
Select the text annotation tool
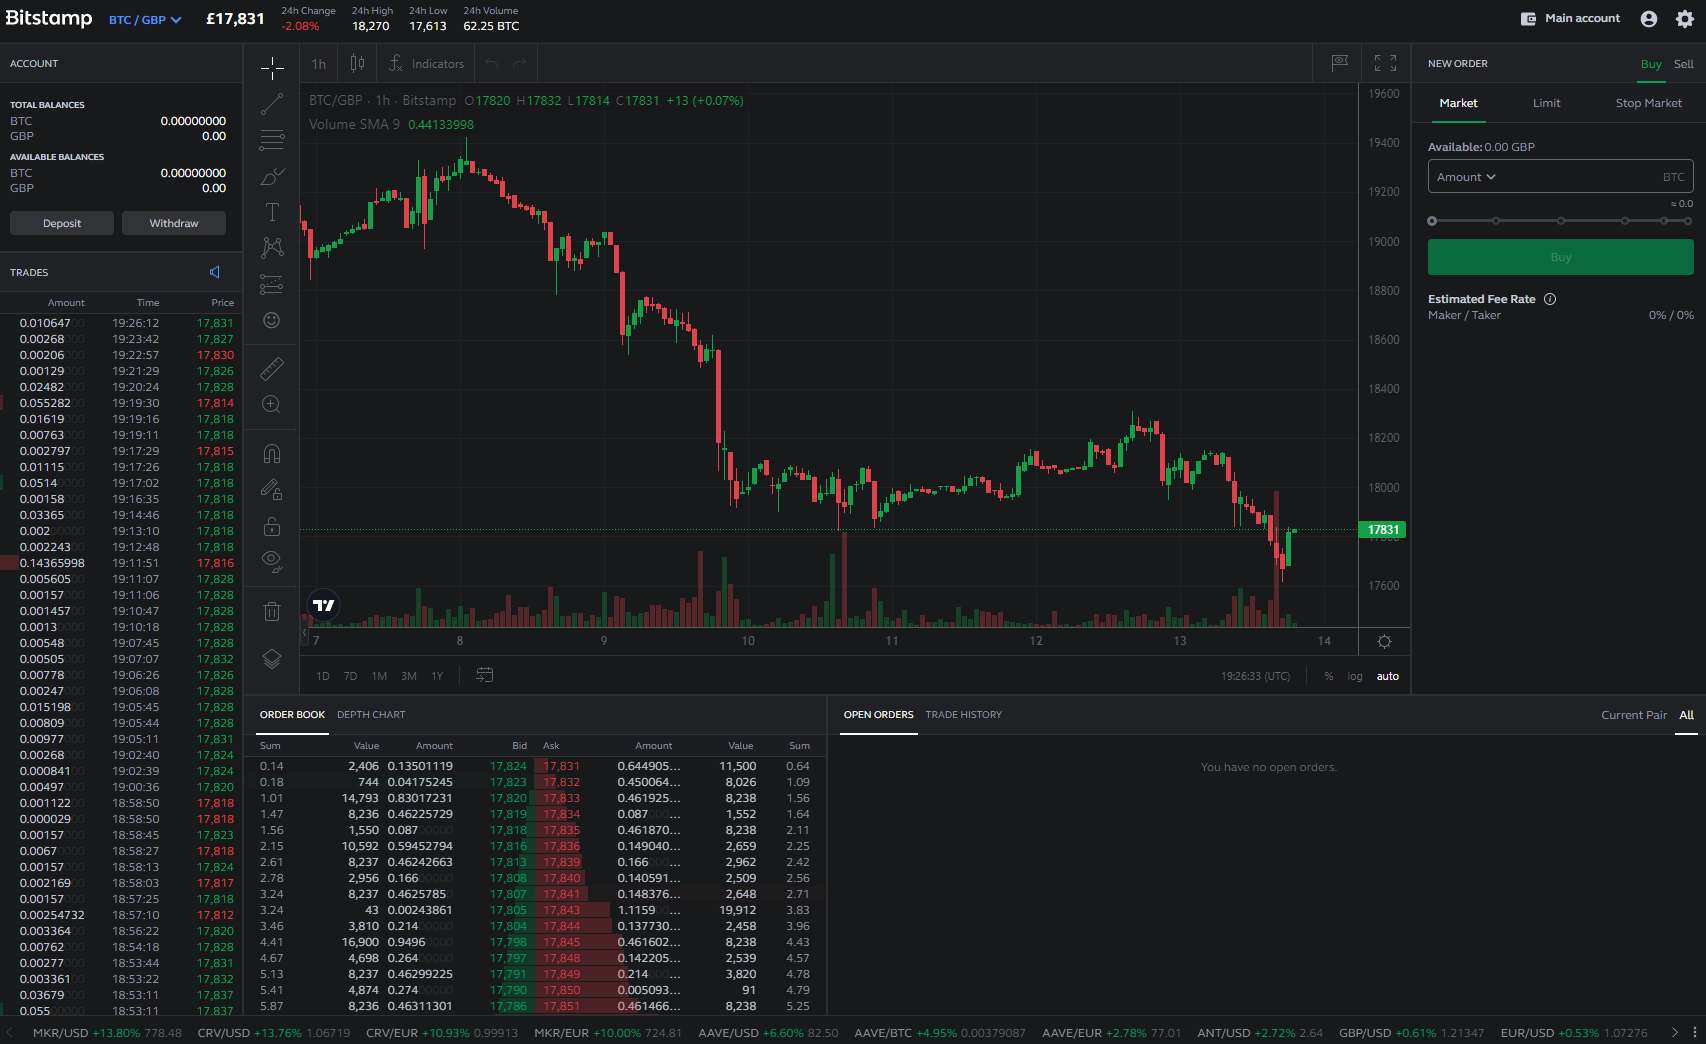pyautogui.click(x=272, y=212)
